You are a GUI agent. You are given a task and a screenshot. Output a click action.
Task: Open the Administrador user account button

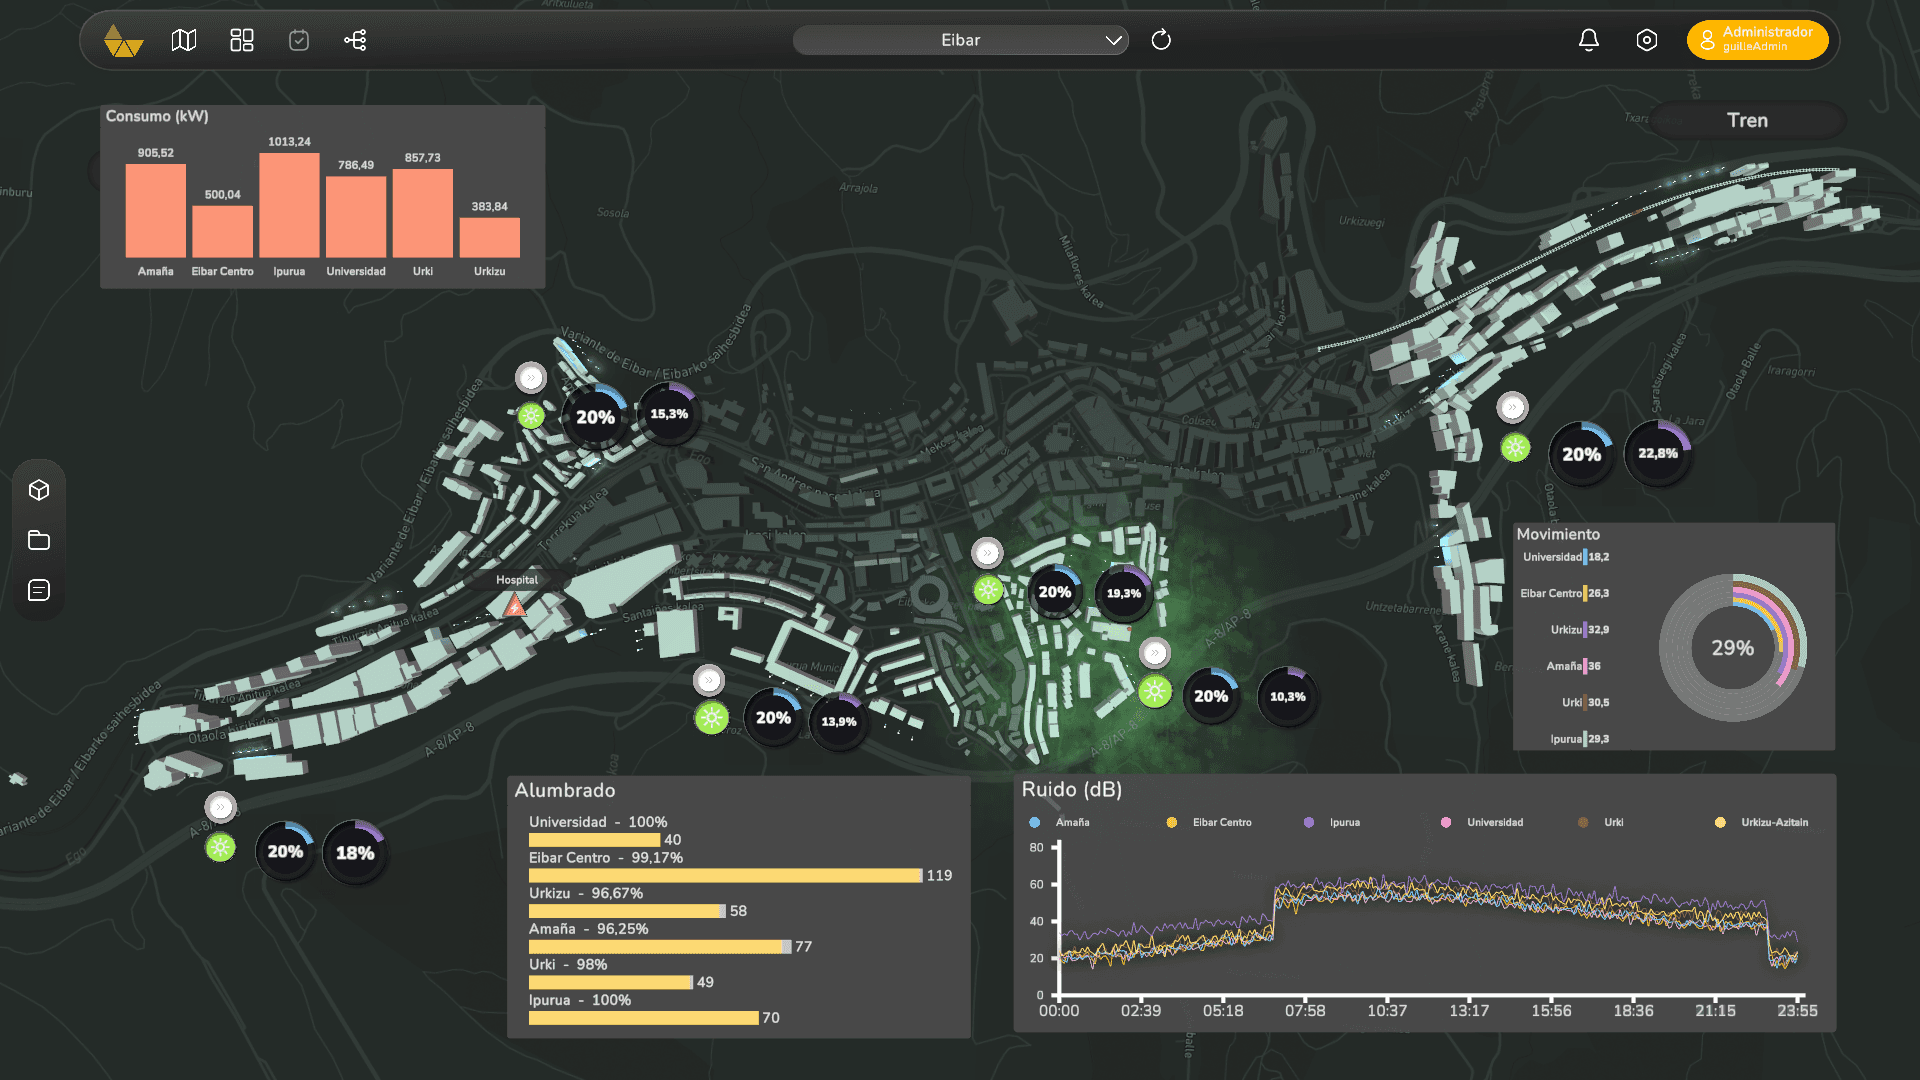click(1757, 40)
